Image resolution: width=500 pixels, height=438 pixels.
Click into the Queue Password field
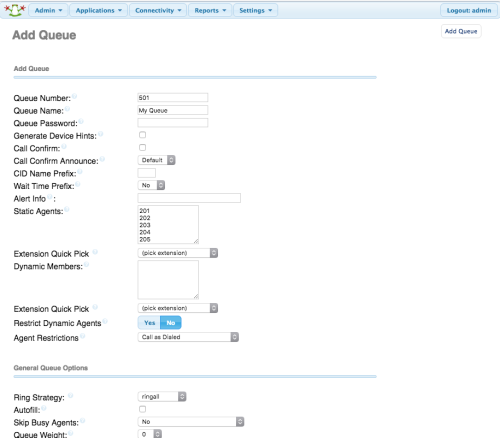point(173,123)
